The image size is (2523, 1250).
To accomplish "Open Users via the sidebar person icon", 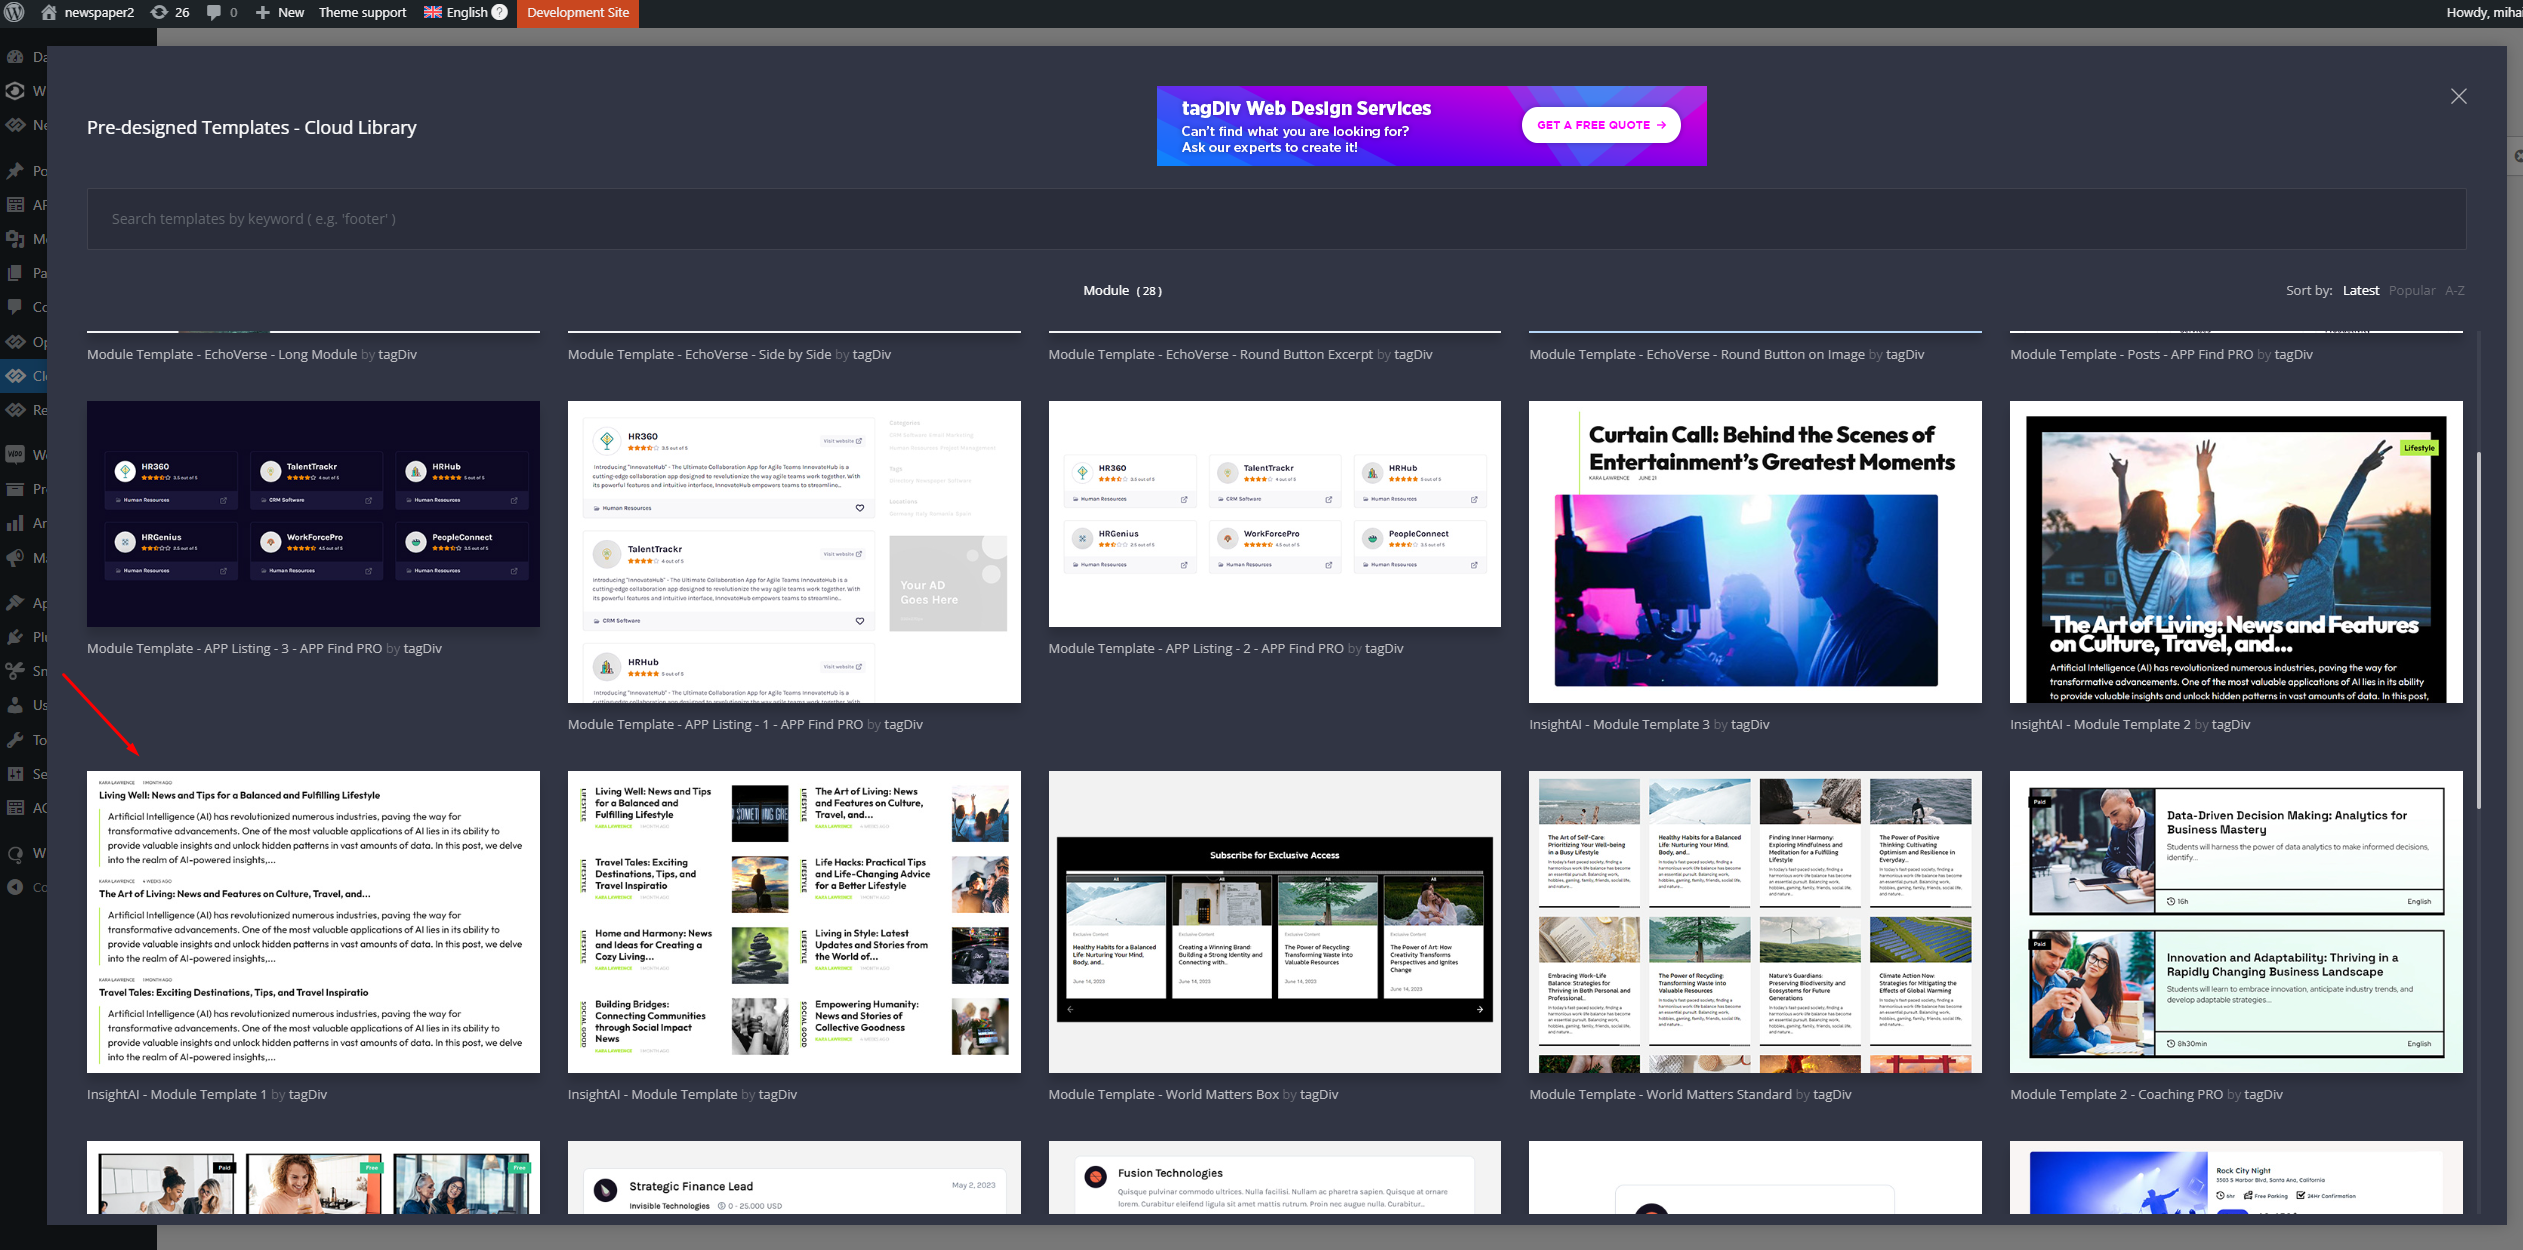I will (x=15, y=705).
